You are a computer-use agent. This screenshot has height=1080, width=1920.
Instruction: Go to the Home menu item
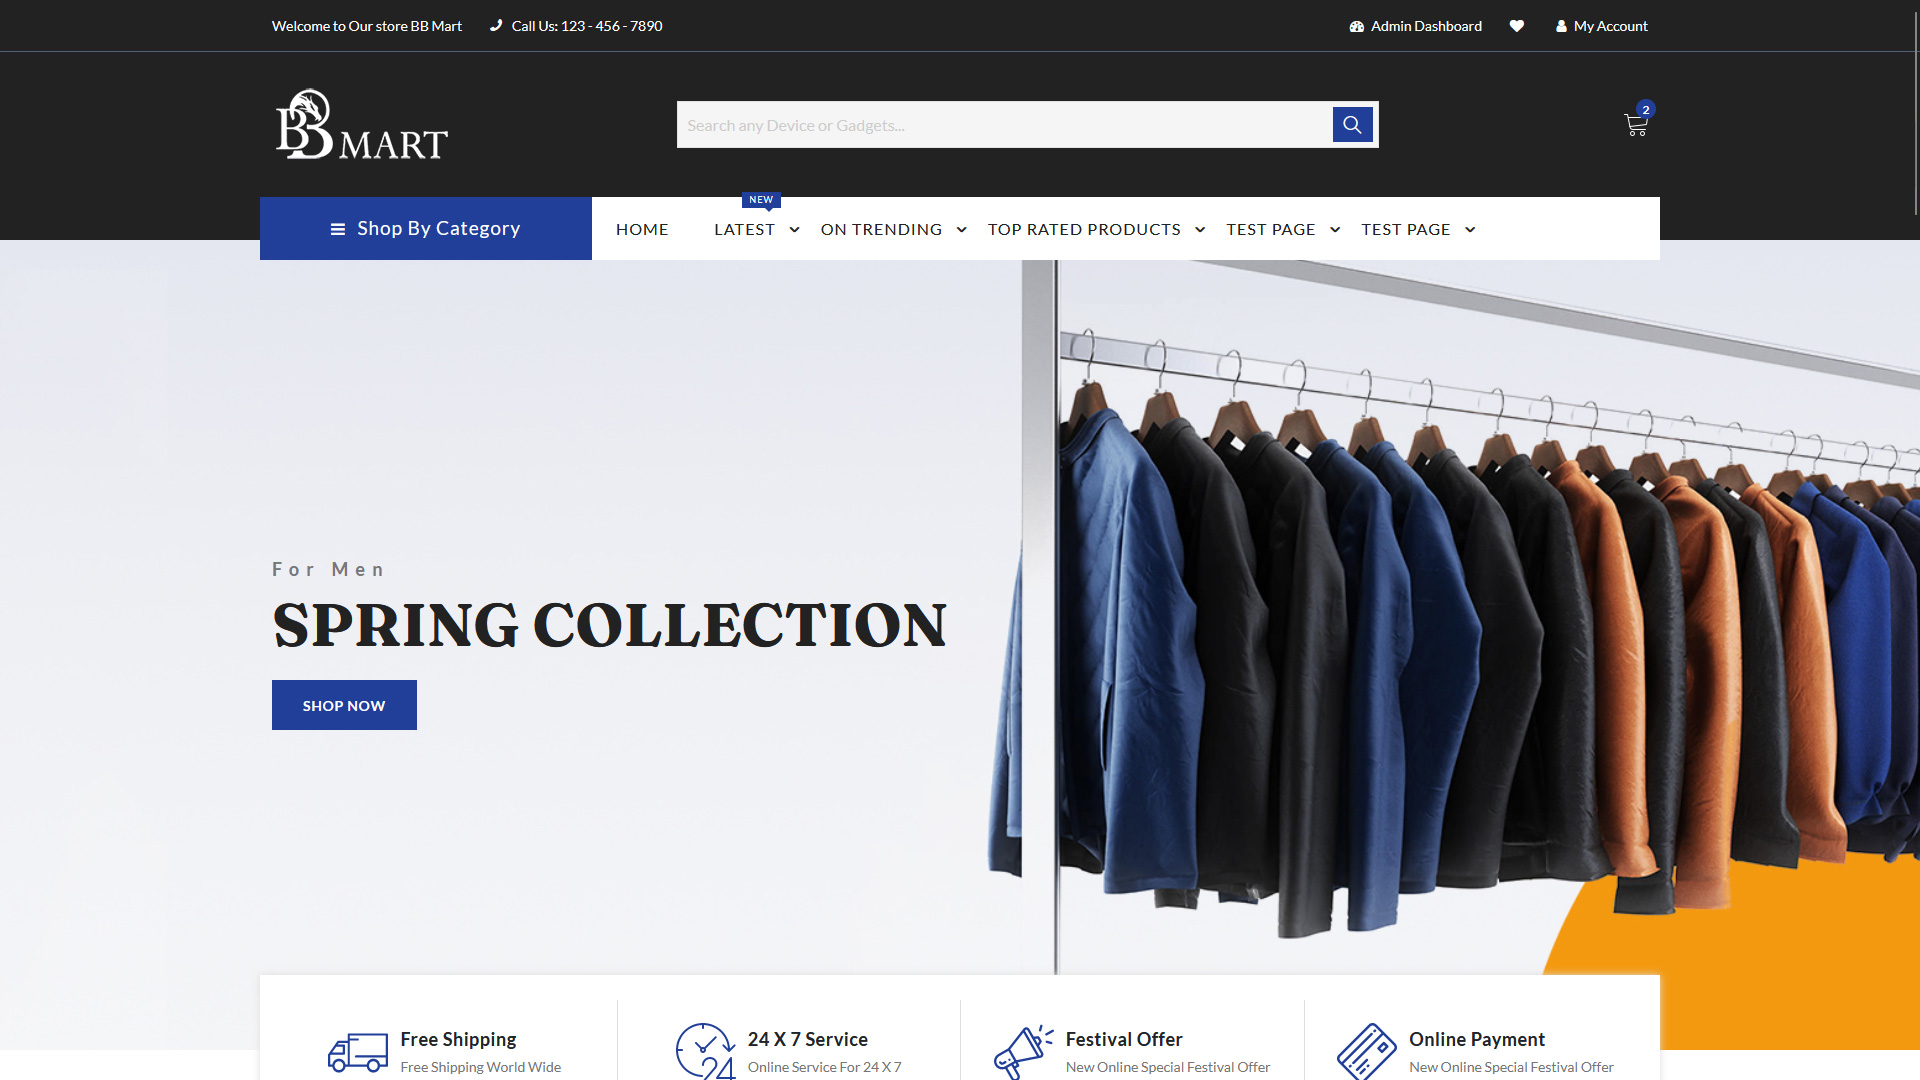tap(642, 229)
